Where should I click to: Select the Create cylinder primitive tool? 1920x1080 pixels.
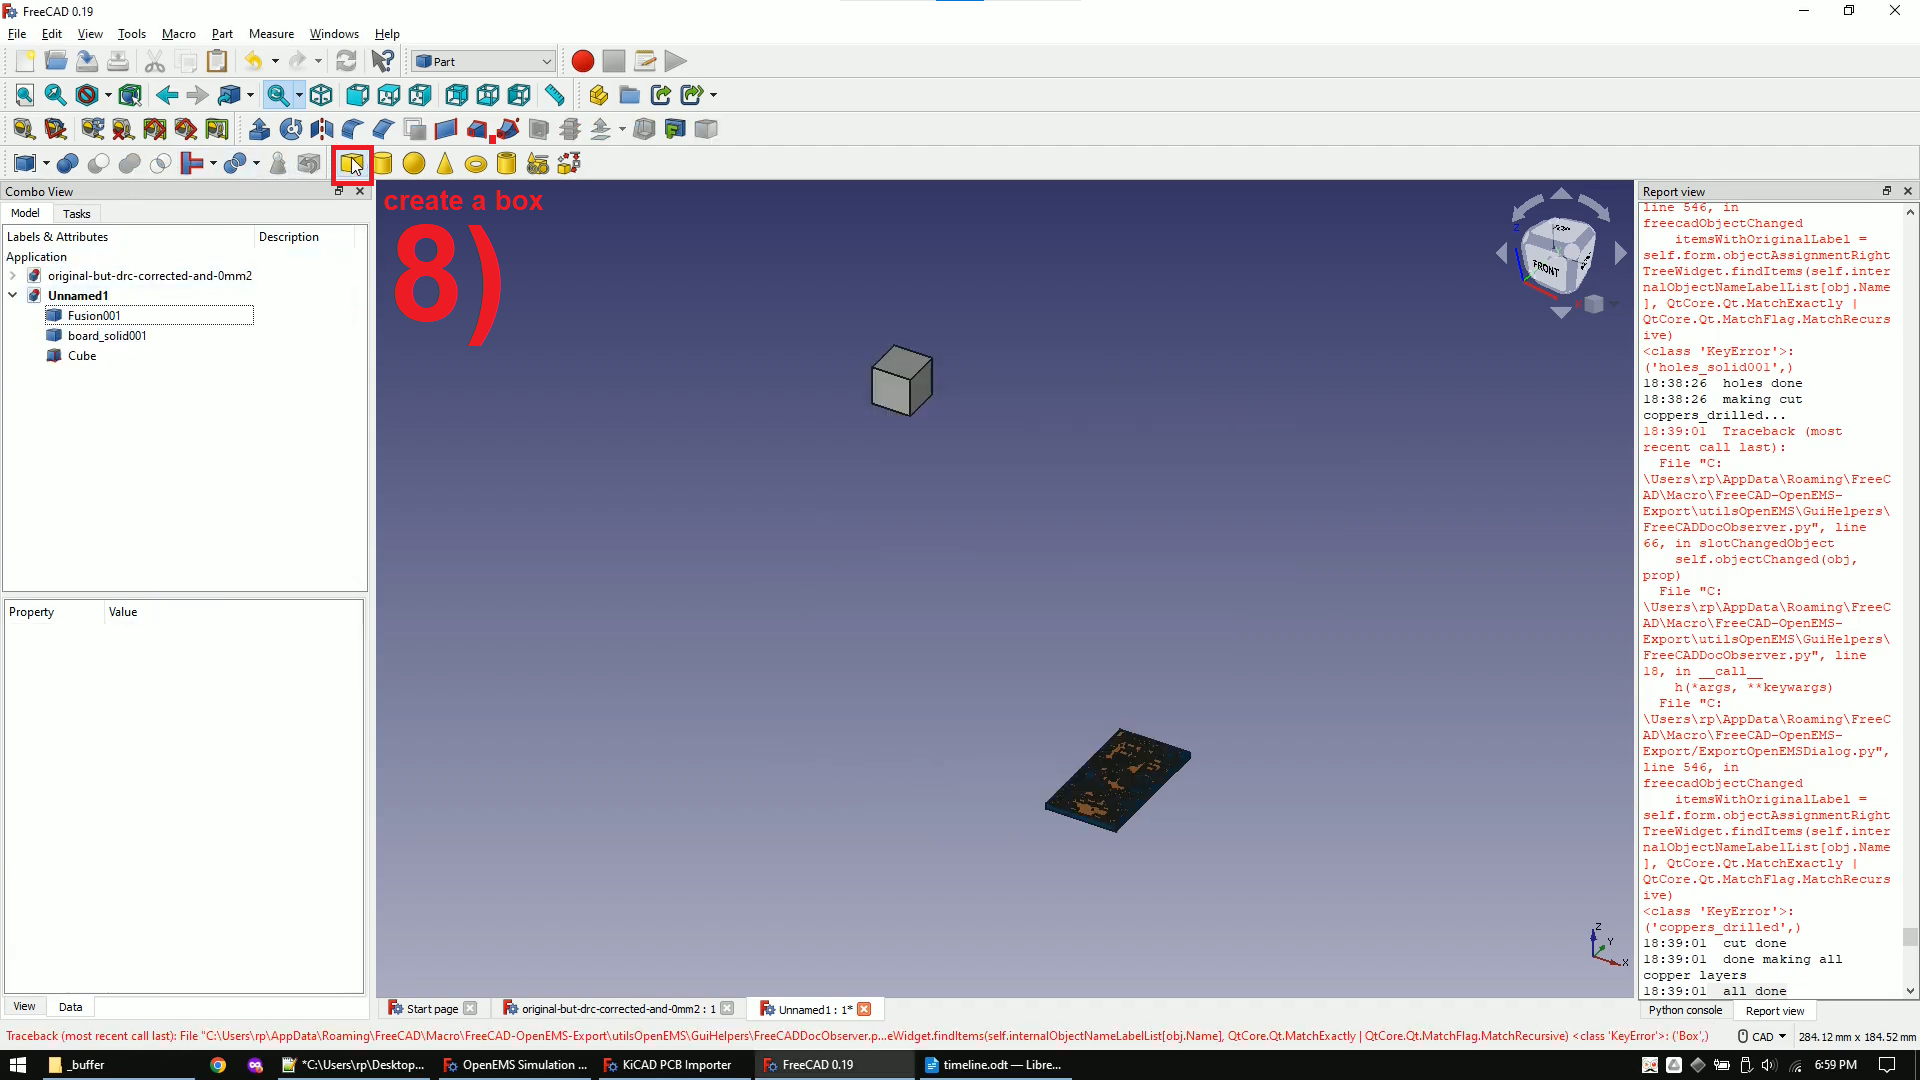383,163
